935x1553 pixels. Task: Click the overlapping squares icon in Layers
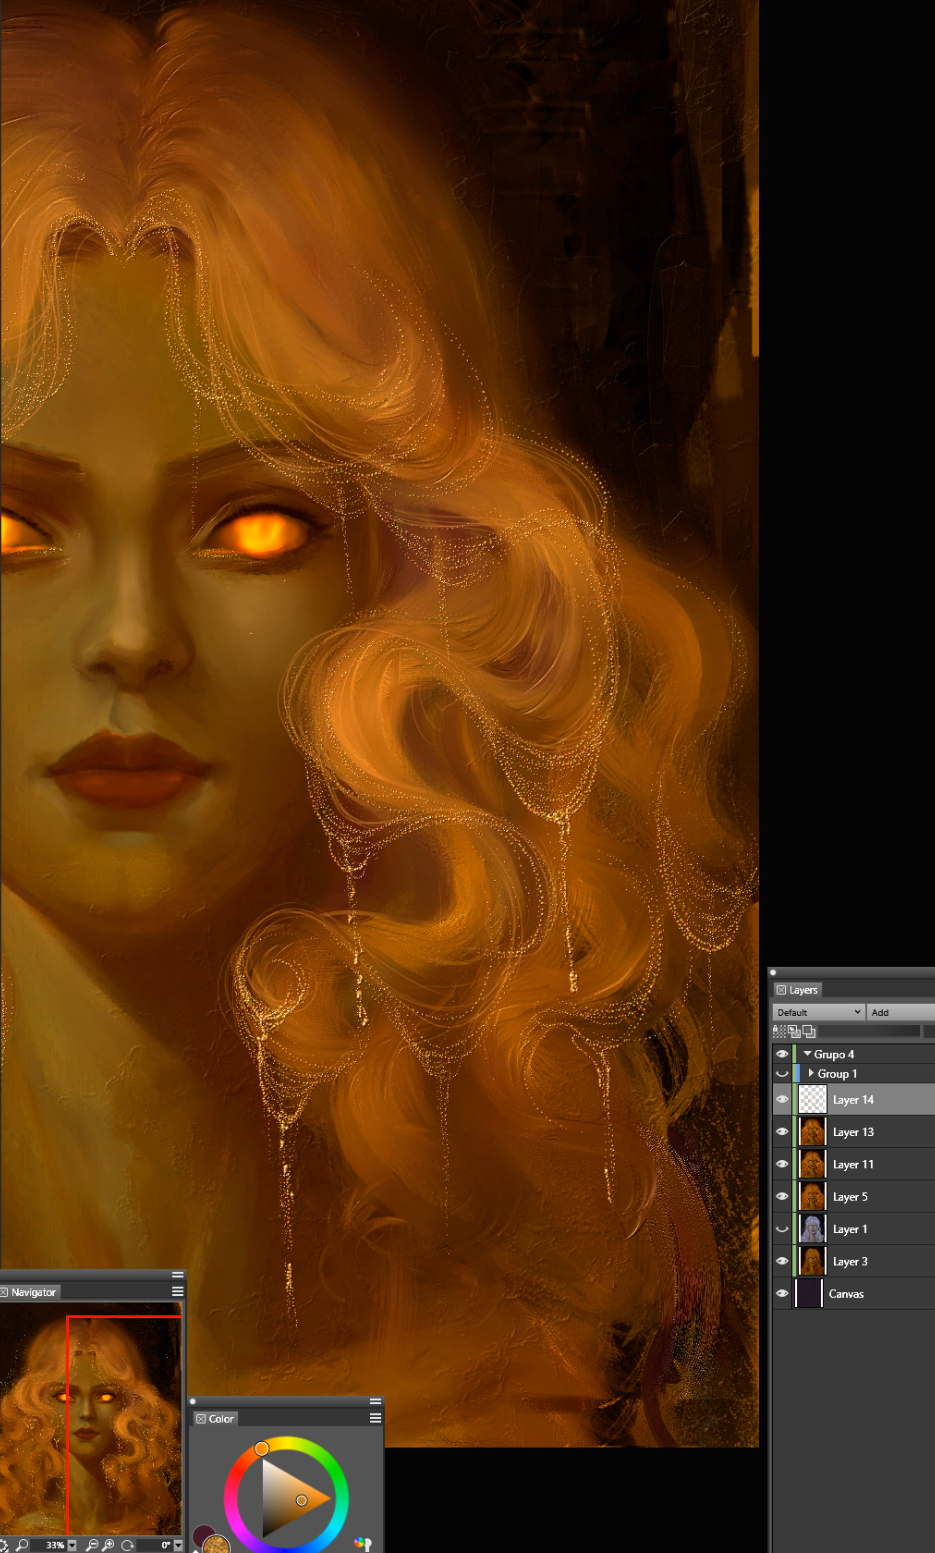pyautogui.click(x=808, y=1031)
